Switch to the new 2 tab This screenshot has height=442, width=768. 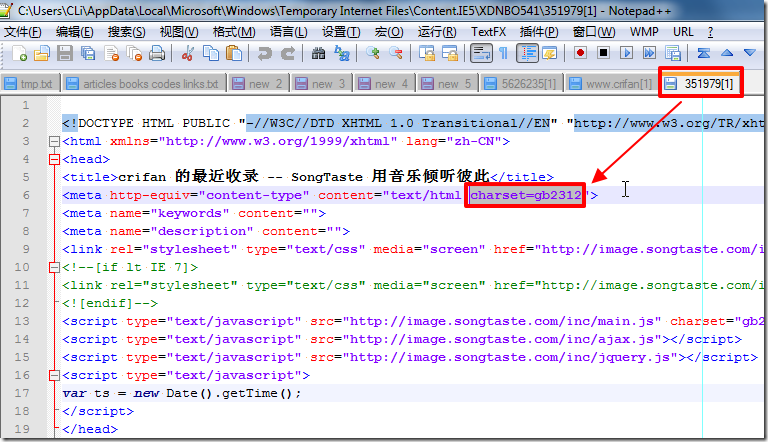click(258, 84)
